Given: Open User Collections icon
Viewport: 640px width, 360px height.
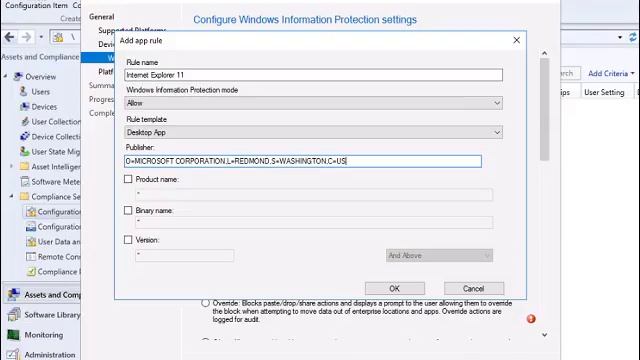Looking at the screenshot, I should pos(25,122).
